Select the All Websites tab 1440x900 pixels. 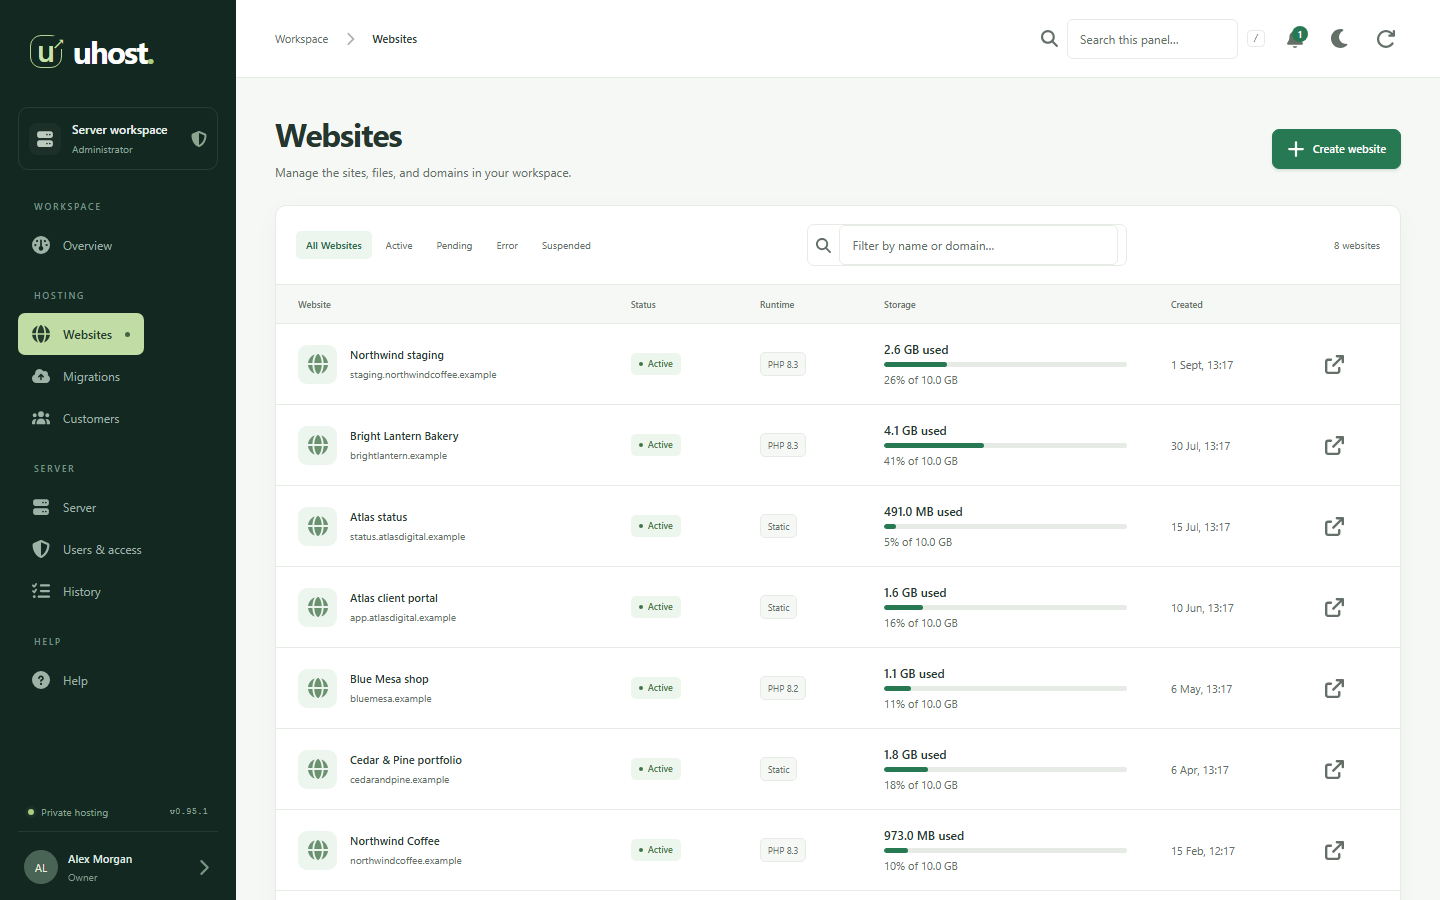334,245
